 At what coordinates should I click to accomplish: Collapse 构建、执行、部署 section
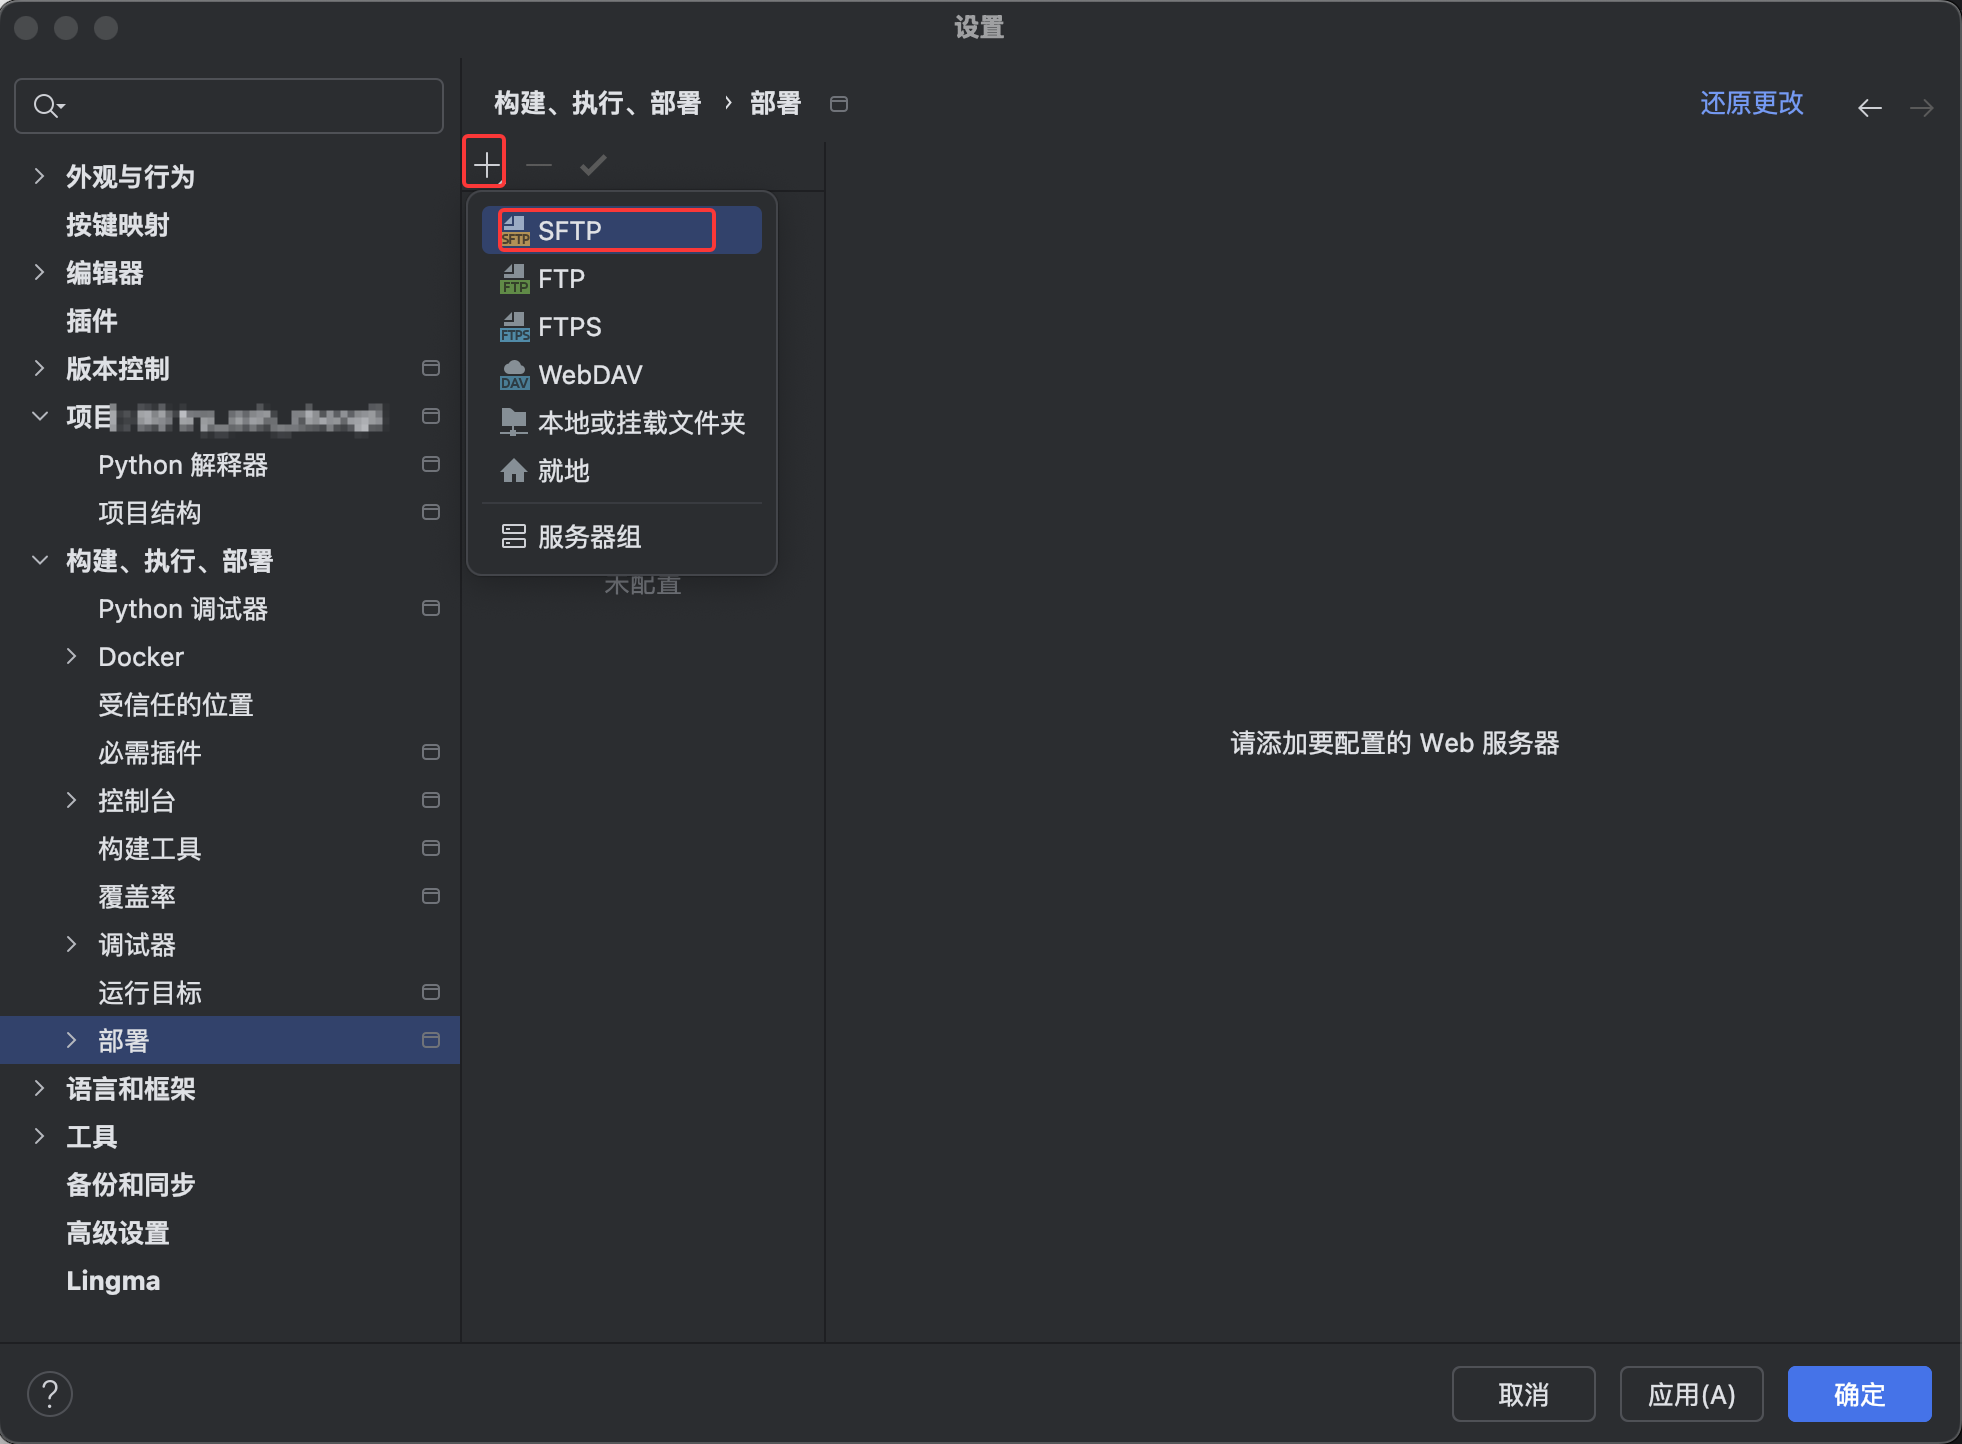(39, 560)
